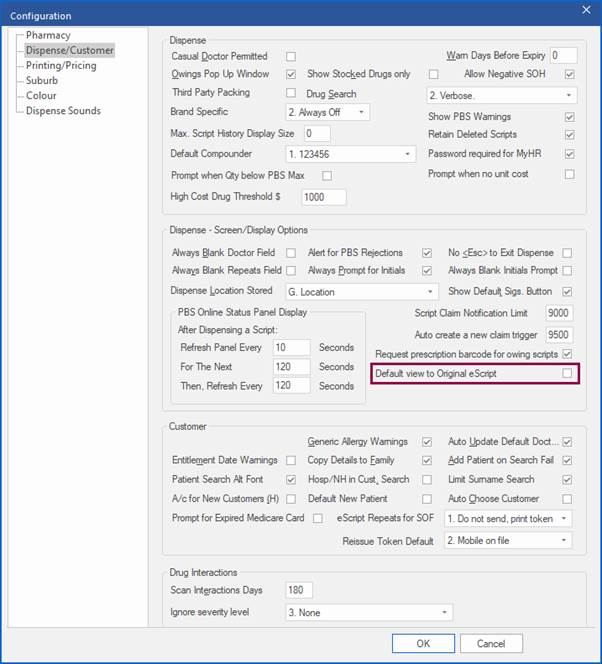This screenshot has width=602, height=664.
Task: Enable Default New Patient checkbox
Action: (427, 499)
